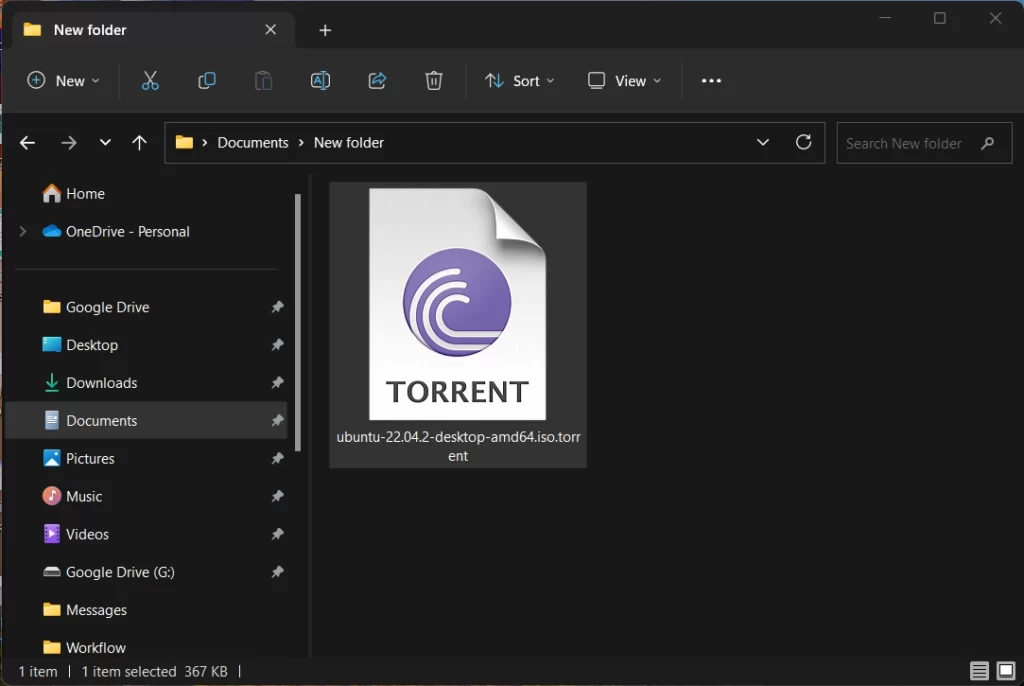This screenshot has height=686, width=1024.
Task: Open Videos in the sidebar
Action: point(87,534)
